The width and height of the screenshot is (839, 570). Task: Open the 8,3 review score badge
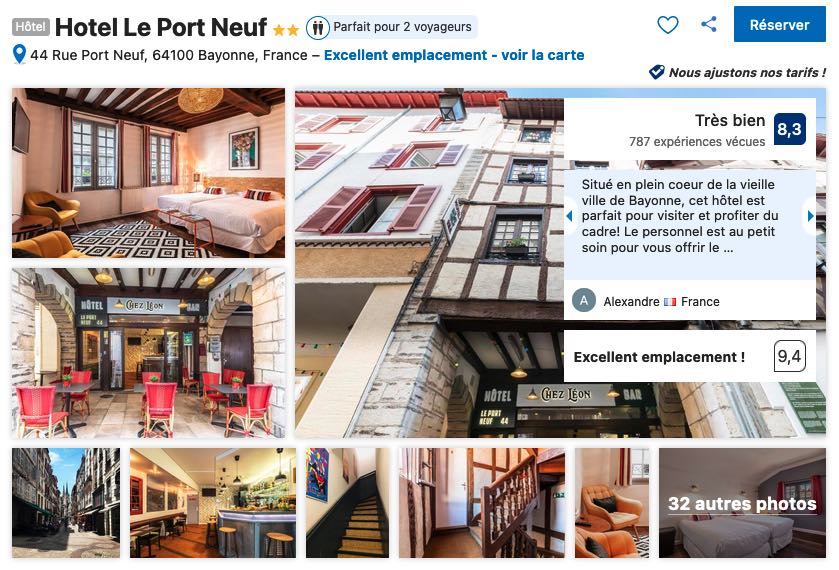point(790,129)
